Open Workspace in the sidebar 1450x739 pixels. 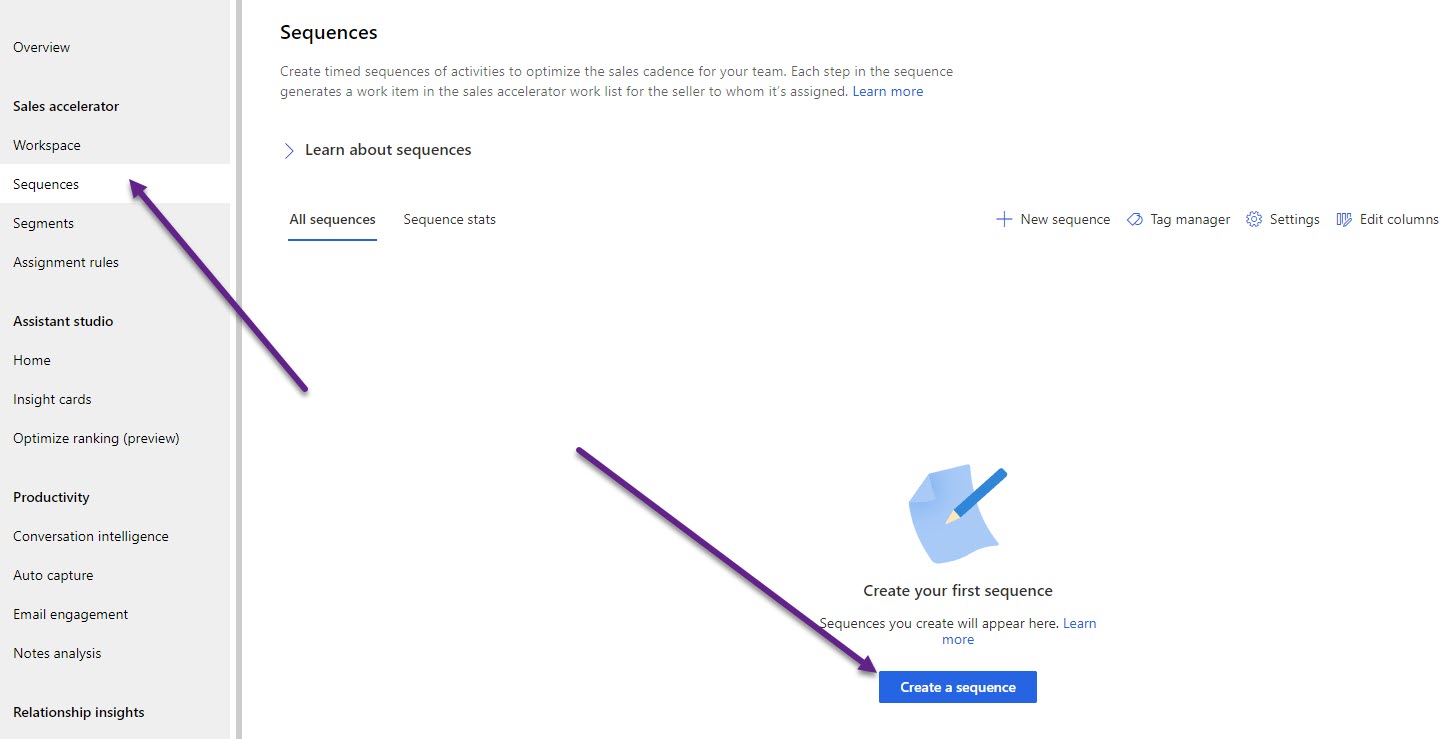tap(47, 145)
